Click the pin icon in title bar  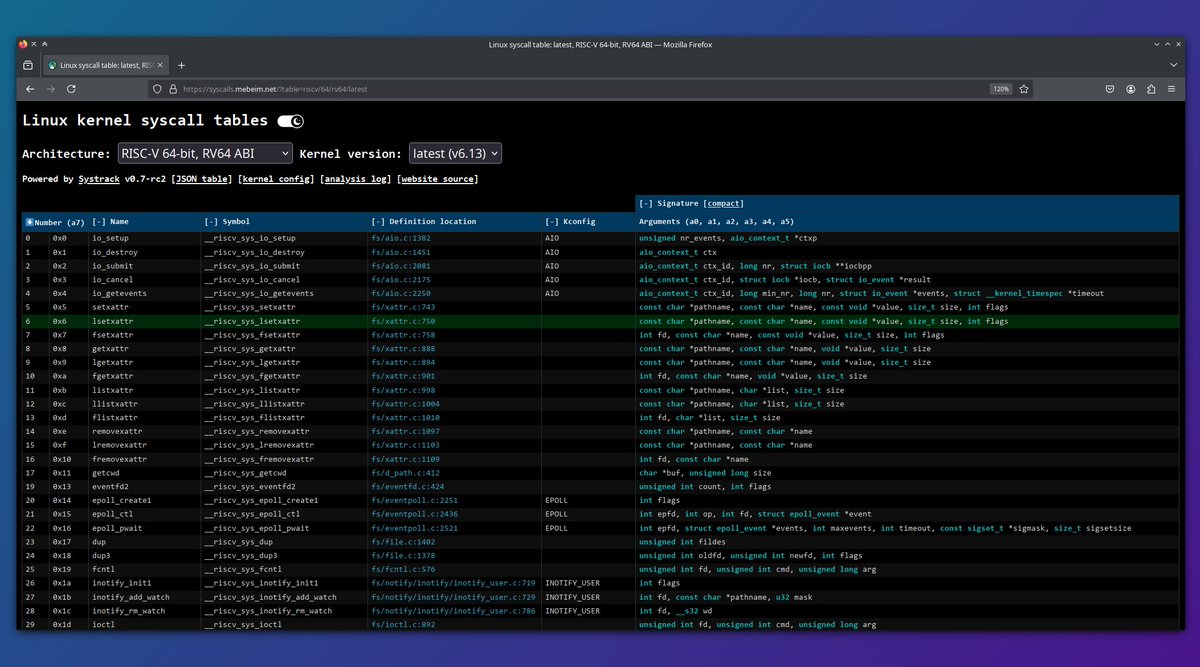coord(34,44)
